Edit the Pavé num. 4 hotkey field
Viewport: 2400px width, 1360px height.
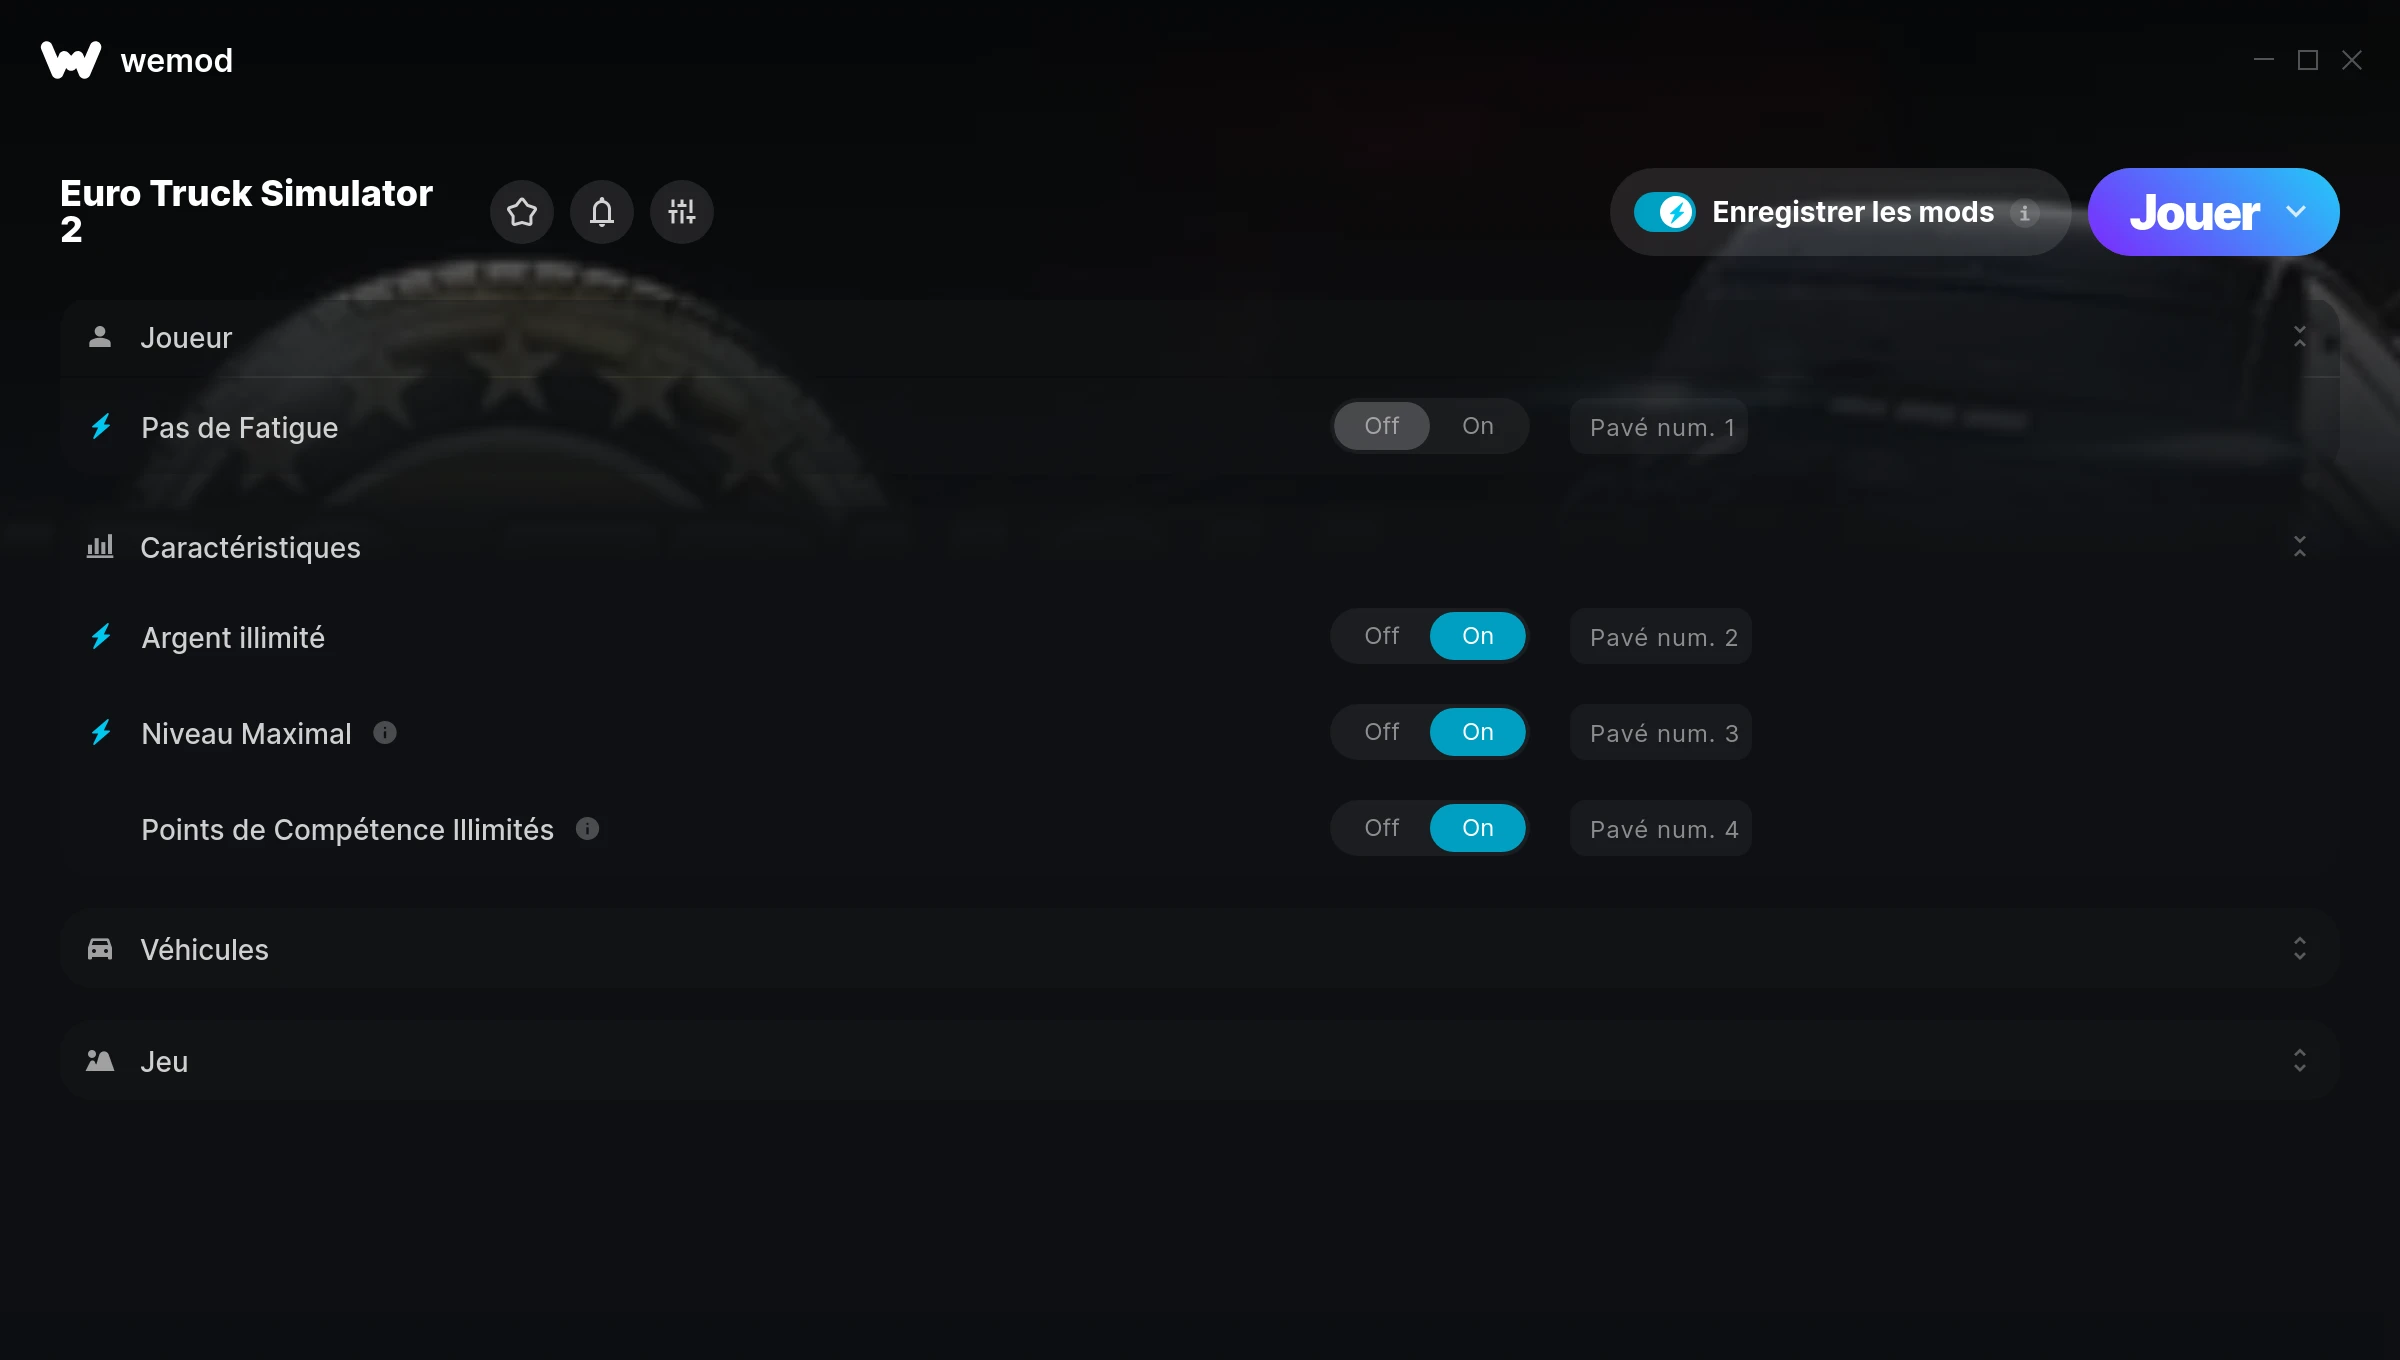1661,829
